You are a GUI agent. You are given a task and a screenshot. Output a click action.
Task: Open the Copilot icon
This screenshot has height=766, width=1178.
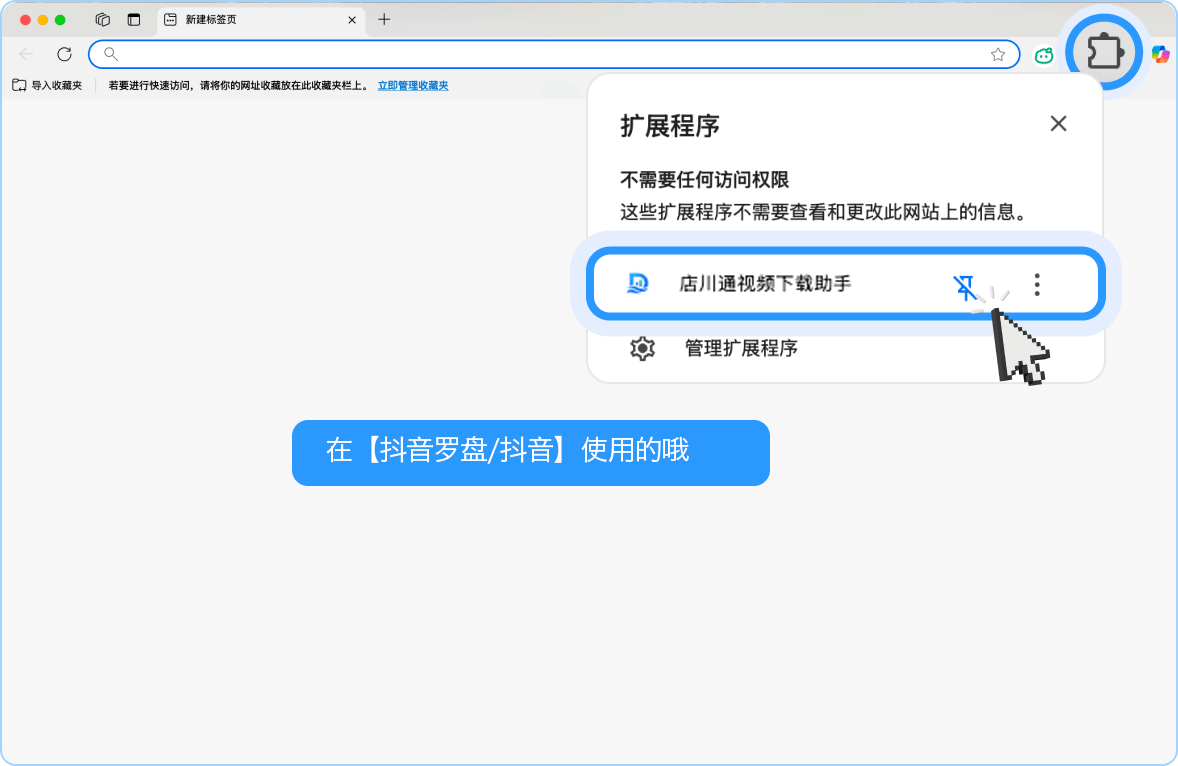(1160, 54)
